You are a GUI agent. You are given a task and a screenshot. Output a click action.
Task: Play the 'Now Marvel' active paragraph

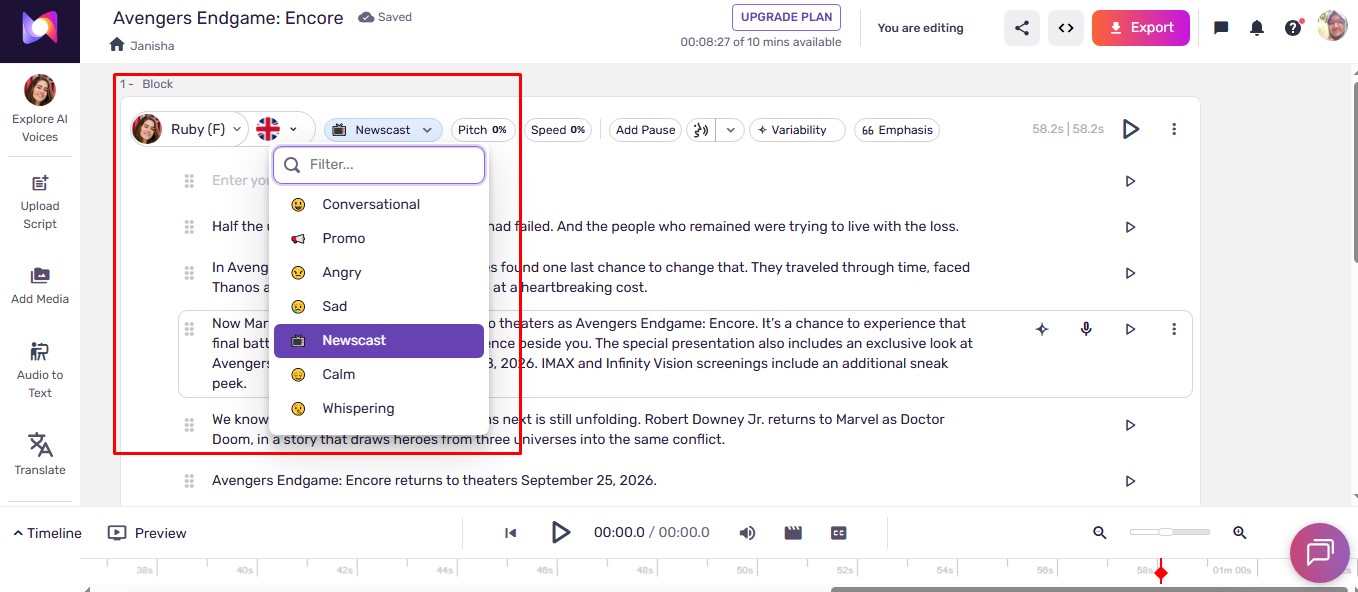coord(1130,329)
